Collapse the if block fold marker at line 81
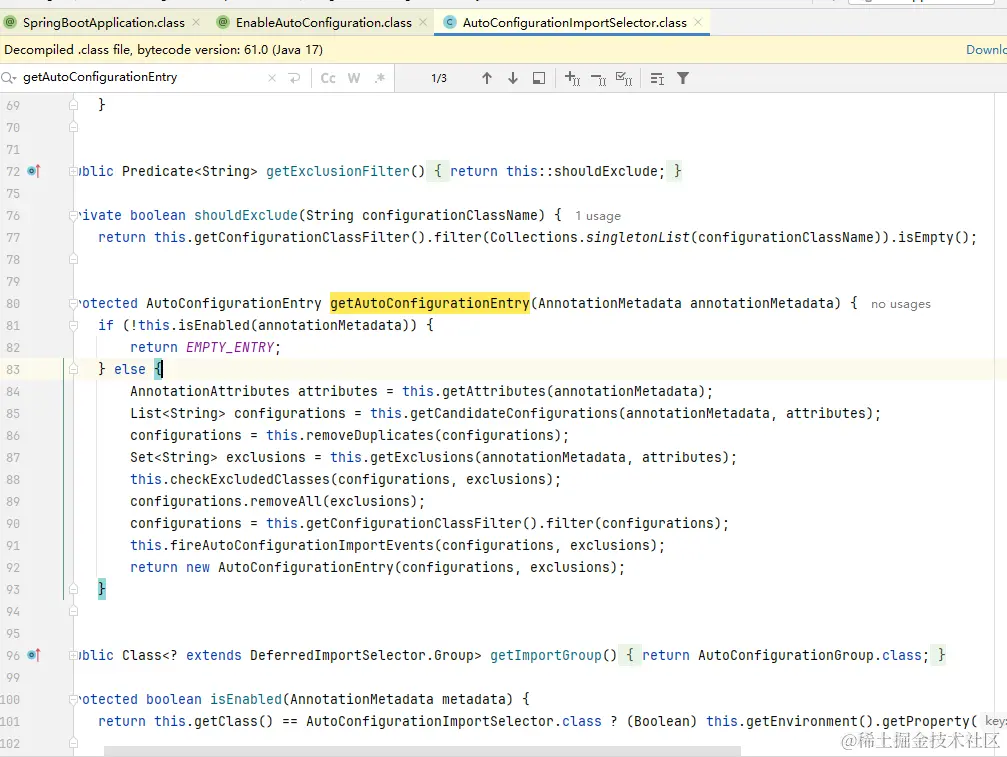 tap(73, 326)
